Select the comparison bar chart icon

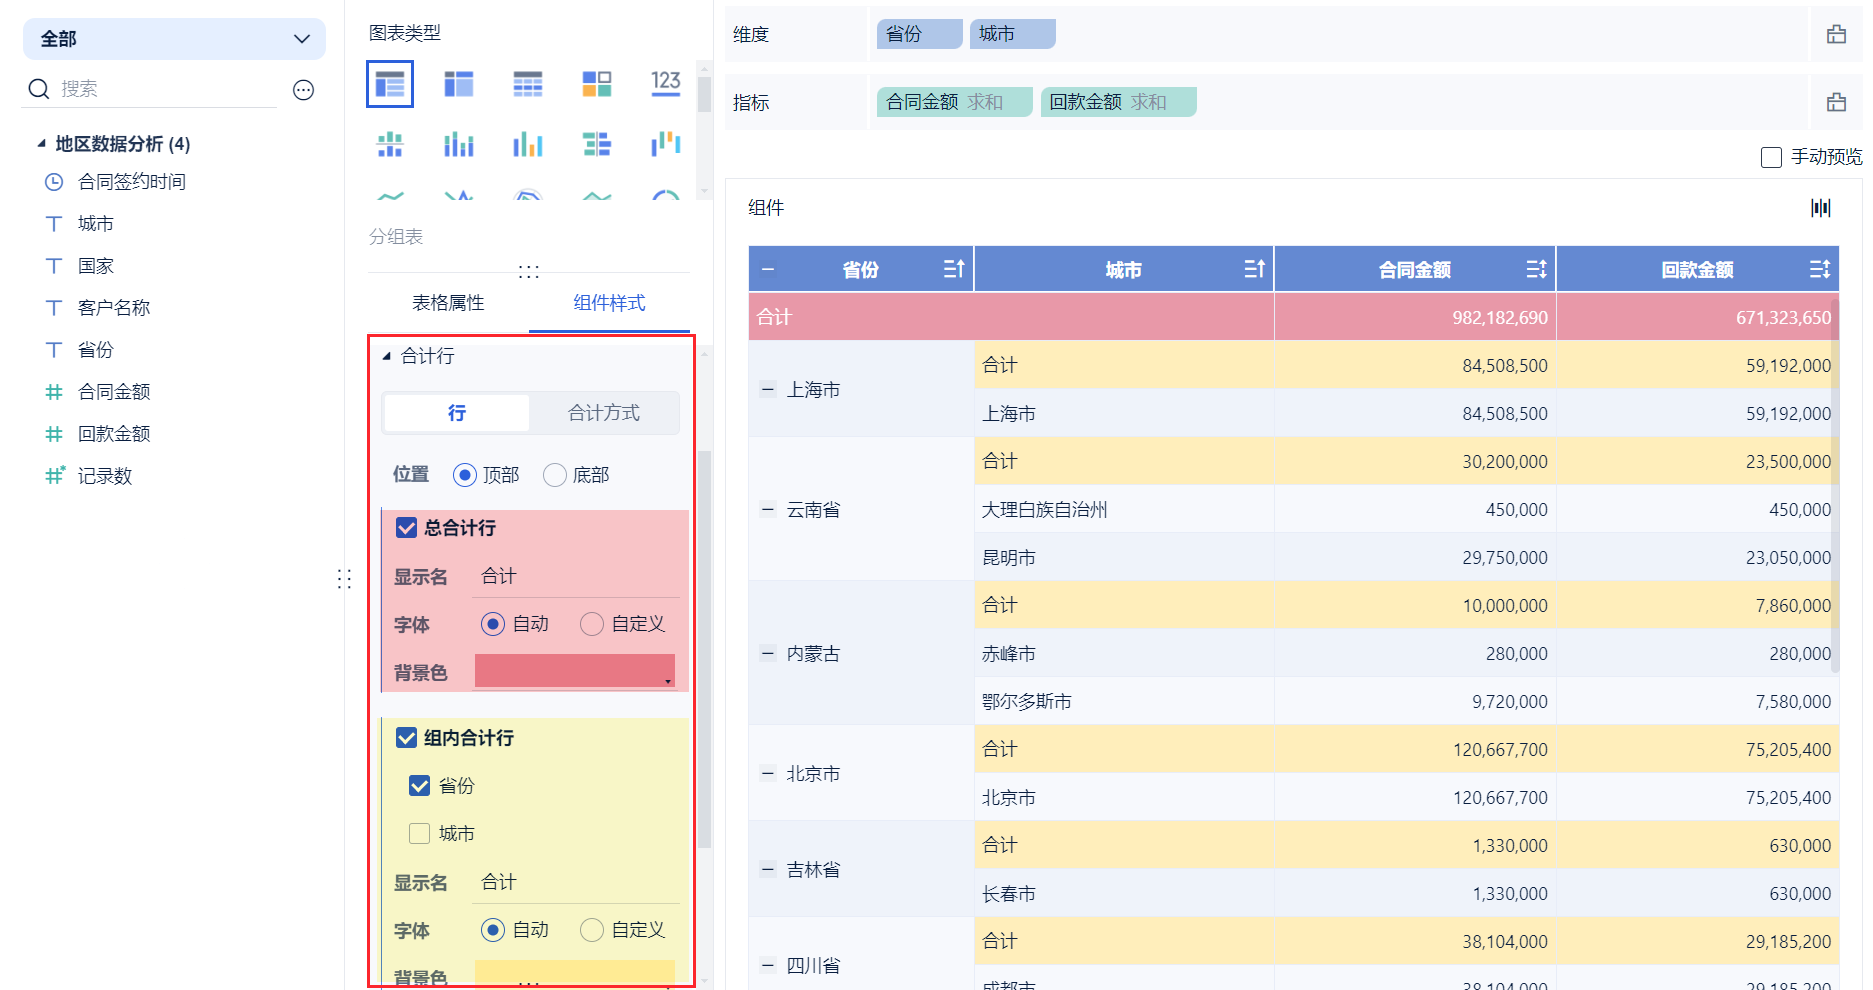click(597, 145)
